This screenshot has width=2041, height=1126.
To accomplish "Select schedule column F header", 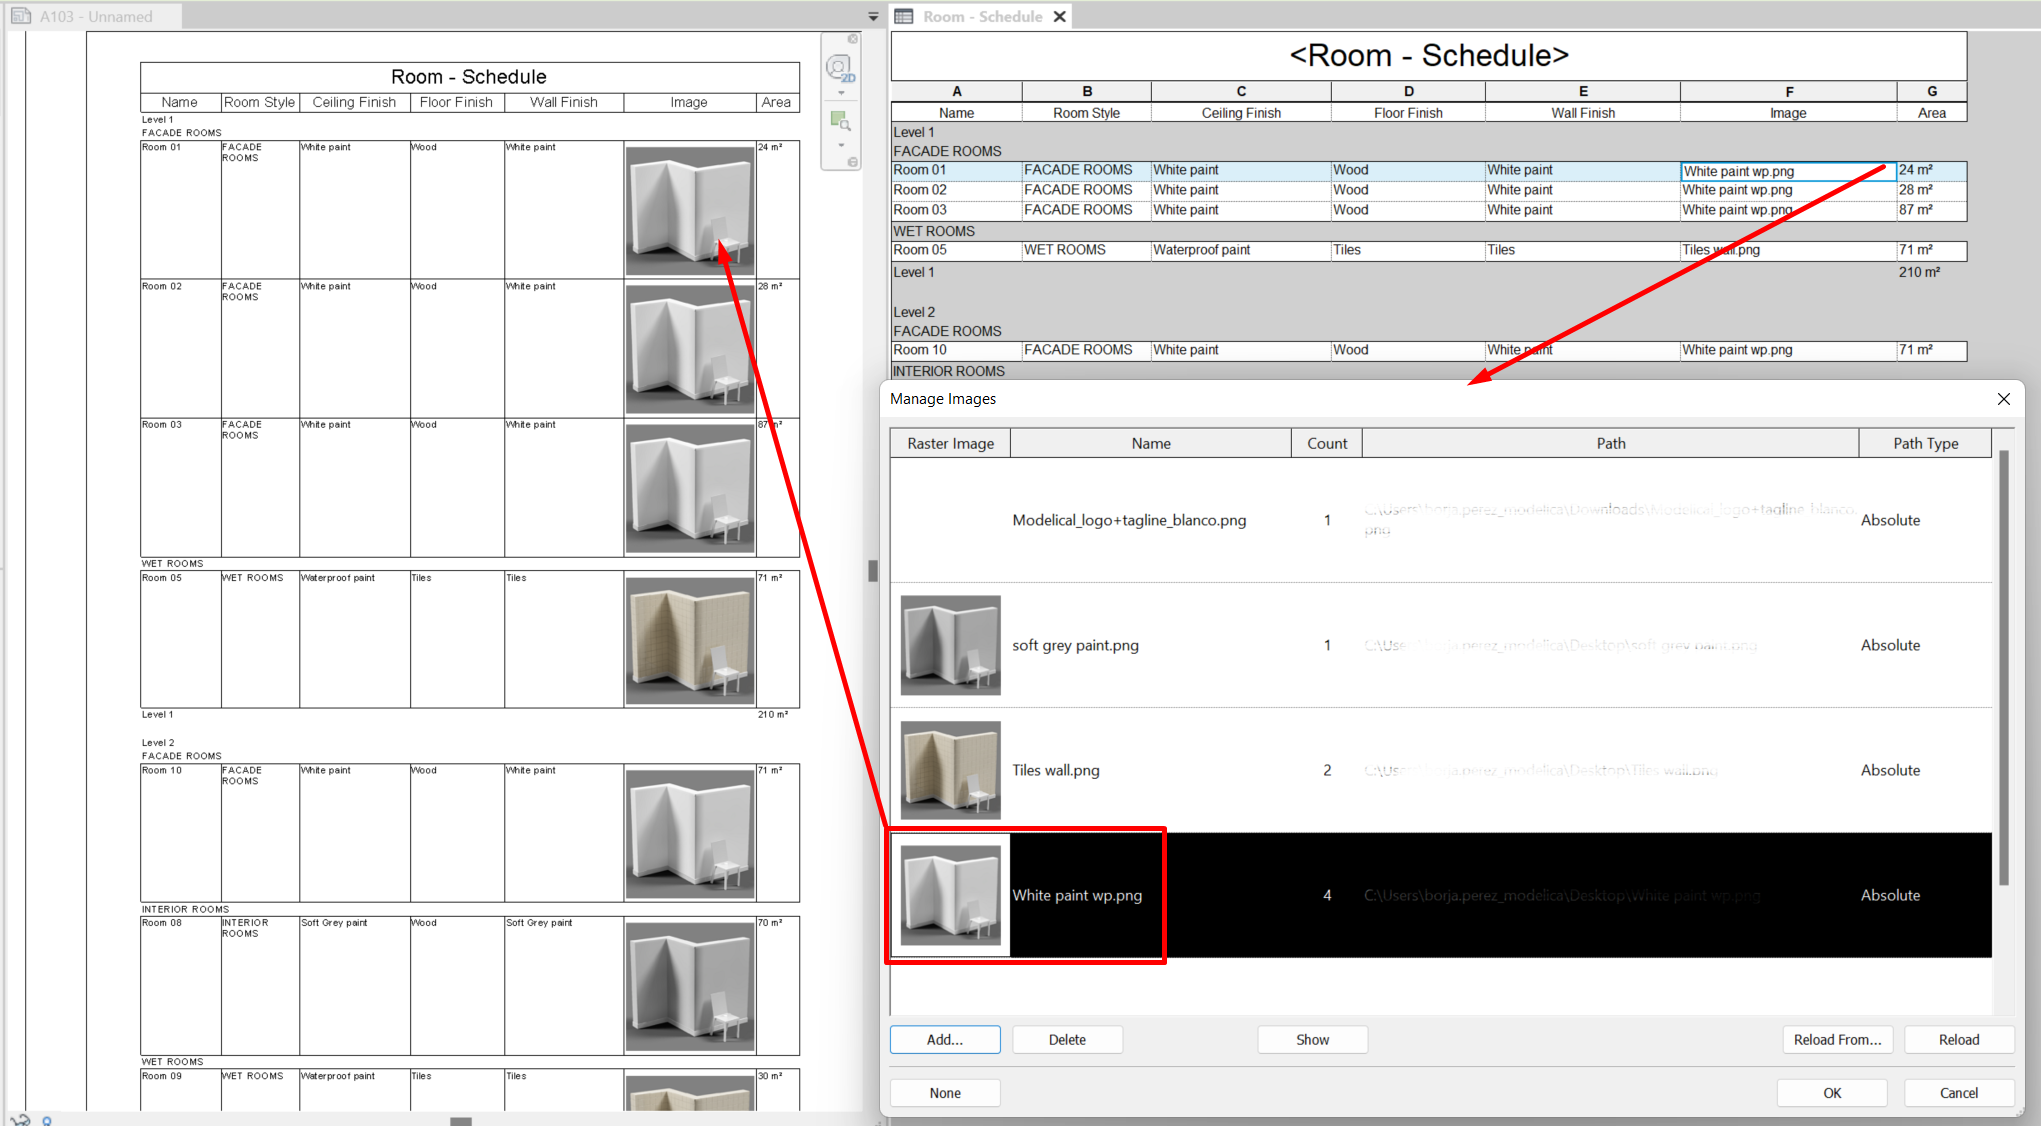I will point(1789,91).
